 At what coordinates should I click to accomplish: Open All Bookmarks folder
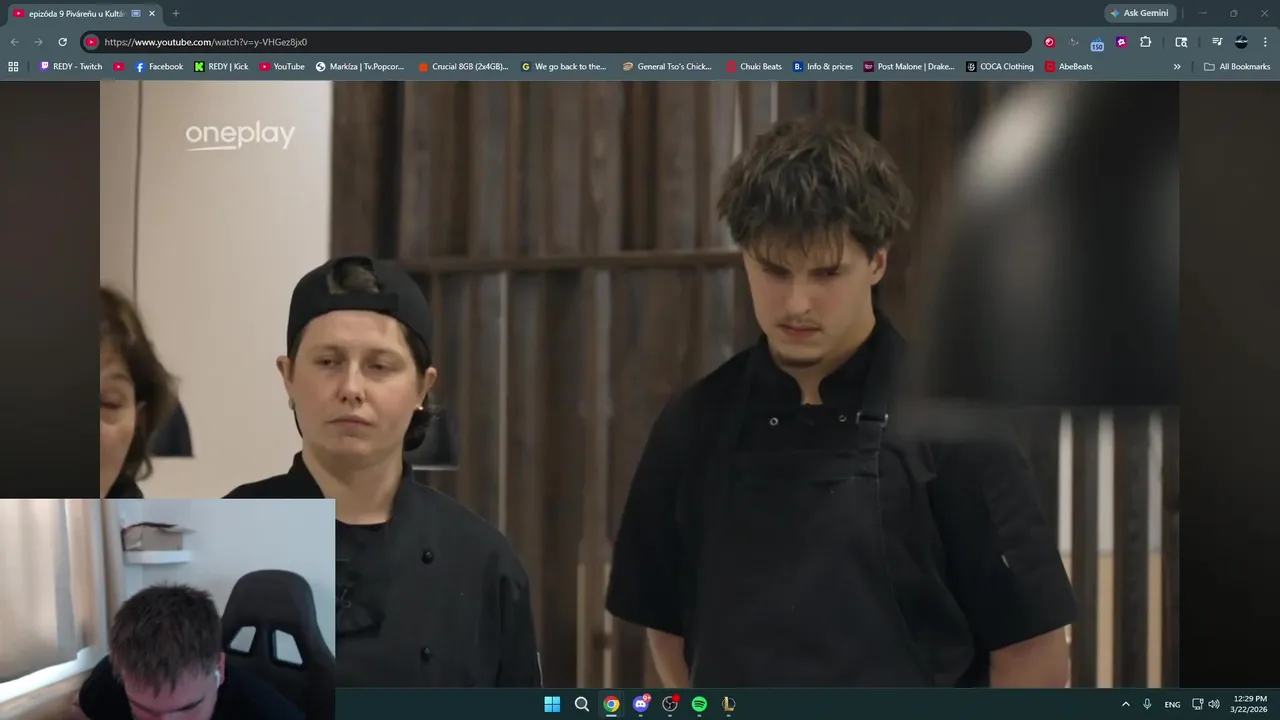(1237, 67)
